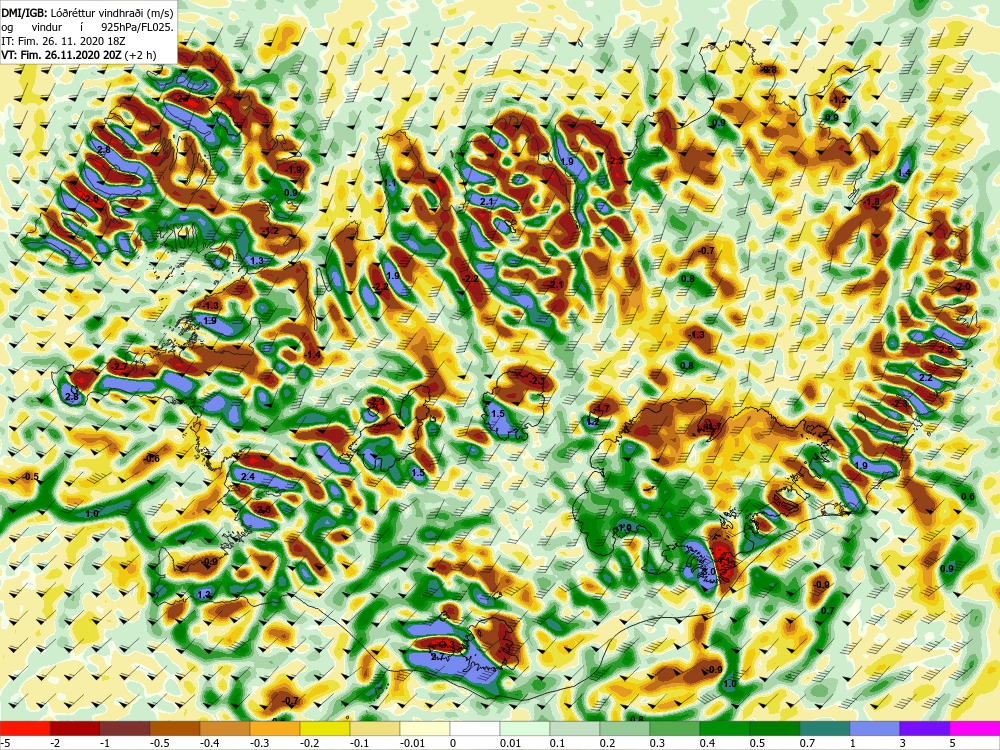Viewport: 1000px width, 750px height.
Task: Click the 'IT: Fim. 26. 11. 2020 18Z' line
Action: point(63,41)
